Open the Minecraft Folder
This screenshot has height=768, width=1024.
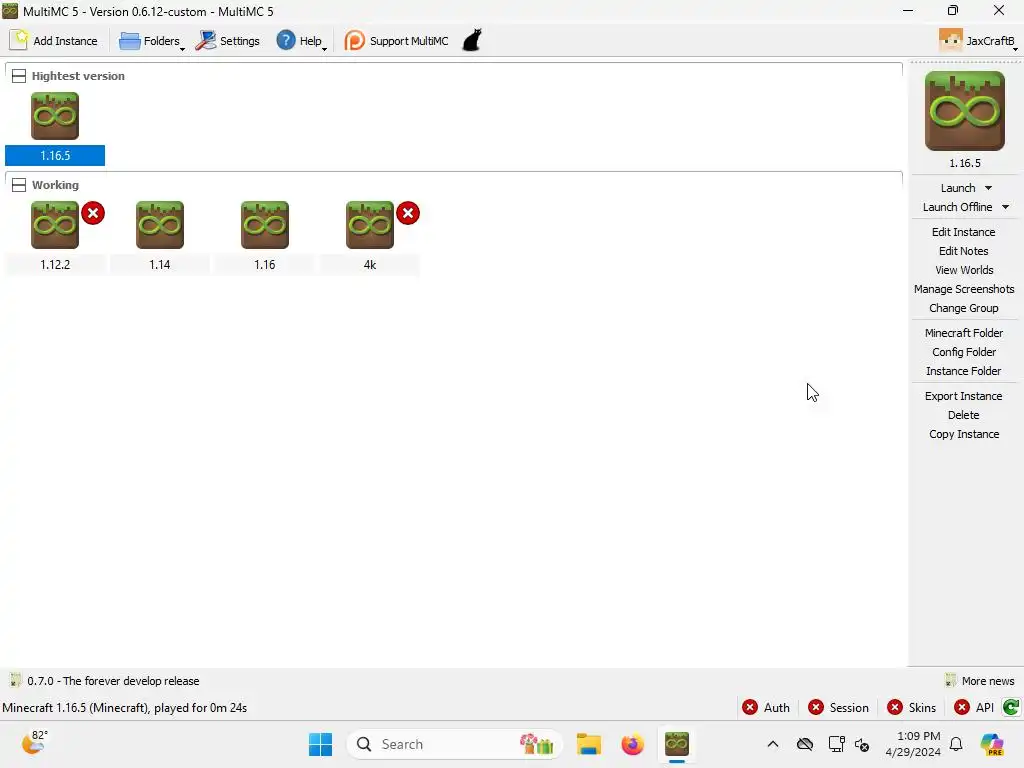click(x=964, y=332)
